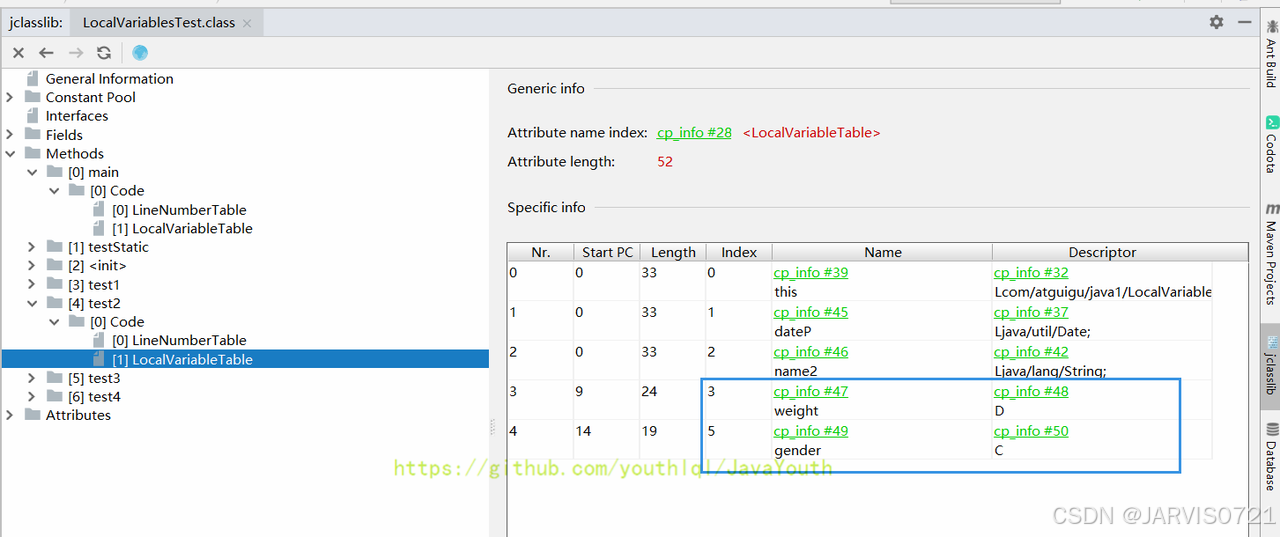The width and height of the screenshot is (1280, 537).
Task: Select main's [0] LineNumberTable
Action: [x=179, y=210]
